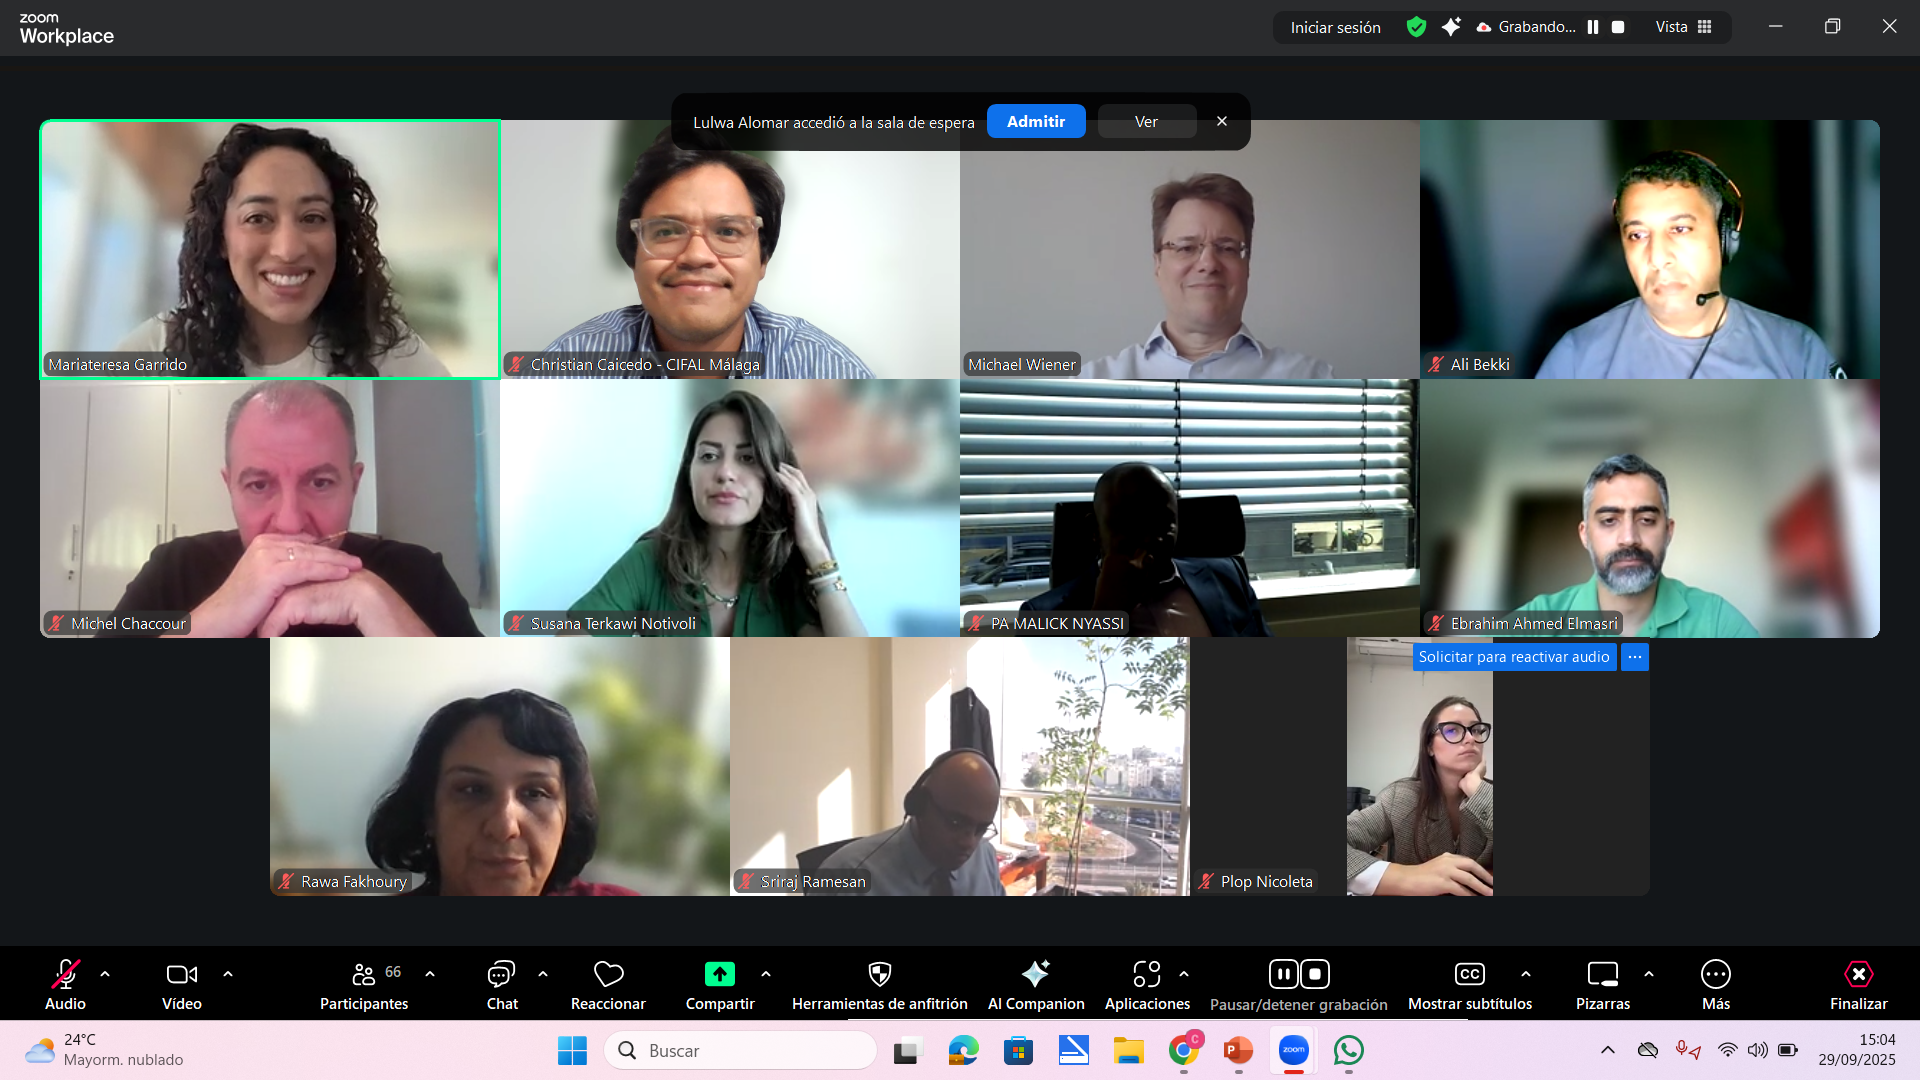Unmute using the Audio microphone button
Viewport: 1920px width, 1080px height.
tap(65, 975)
